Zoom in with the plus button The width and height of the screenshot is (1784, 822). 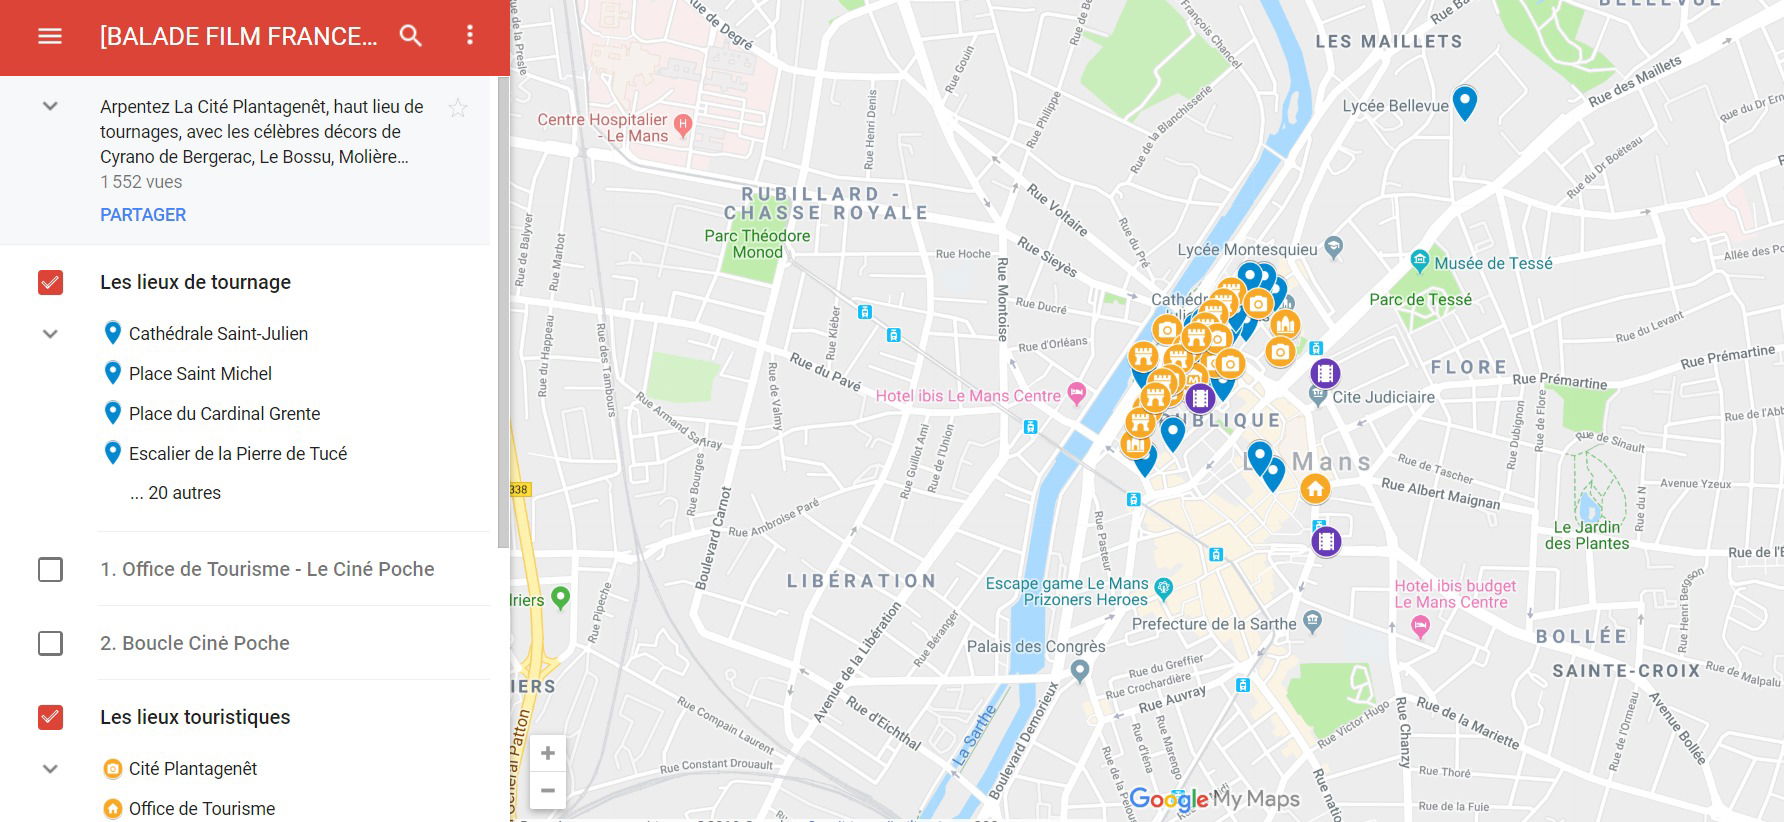click(548, 753)
